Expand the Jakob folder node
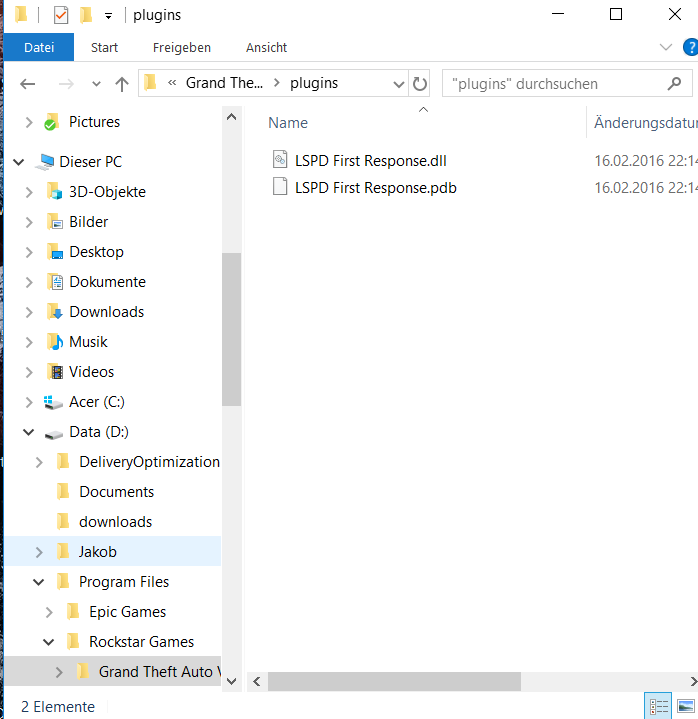The width and height of the screenshot is (698, 719). click(39, 552)
